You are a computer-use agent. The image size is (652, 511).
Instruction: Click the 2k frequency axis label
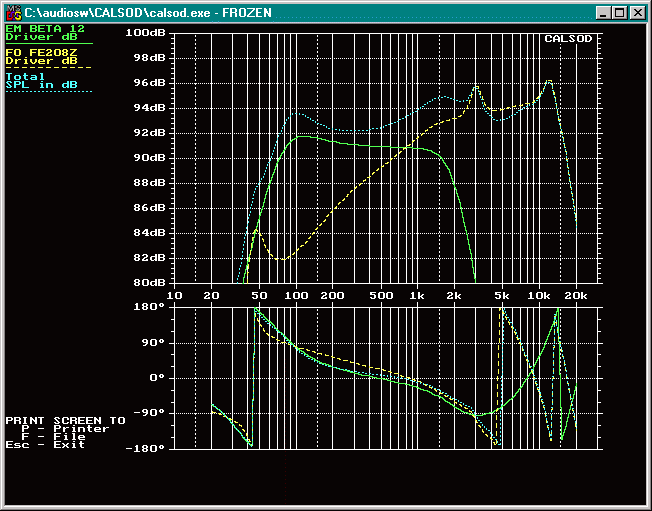coord(454,296)
